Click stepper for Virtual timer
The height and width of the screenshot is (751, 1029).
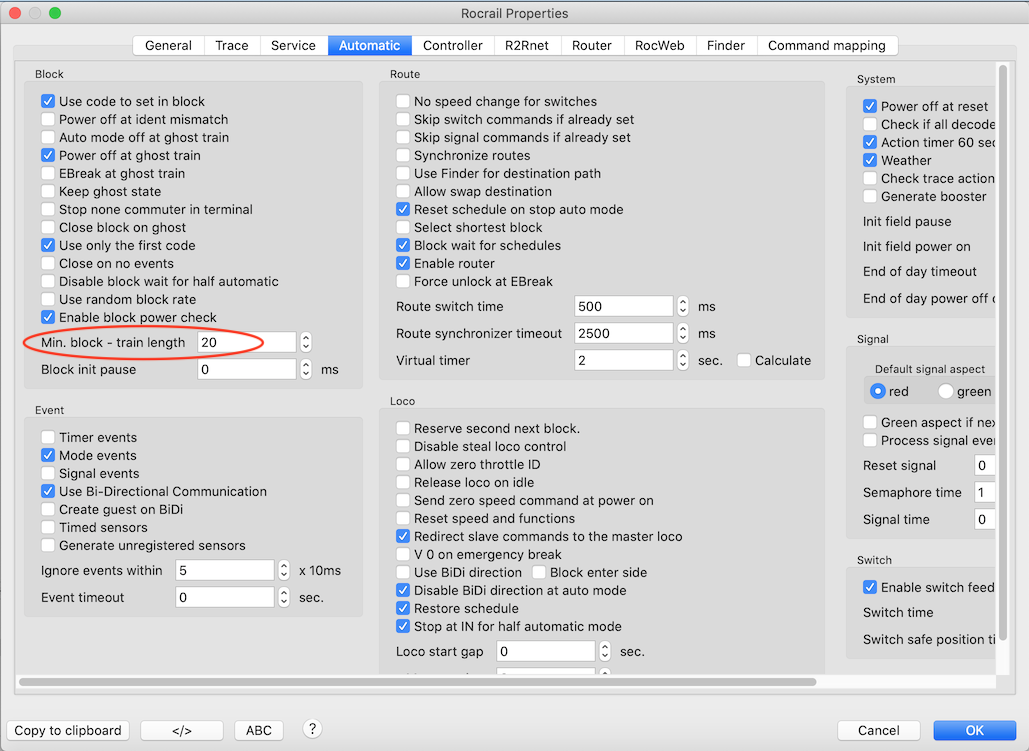683,360
